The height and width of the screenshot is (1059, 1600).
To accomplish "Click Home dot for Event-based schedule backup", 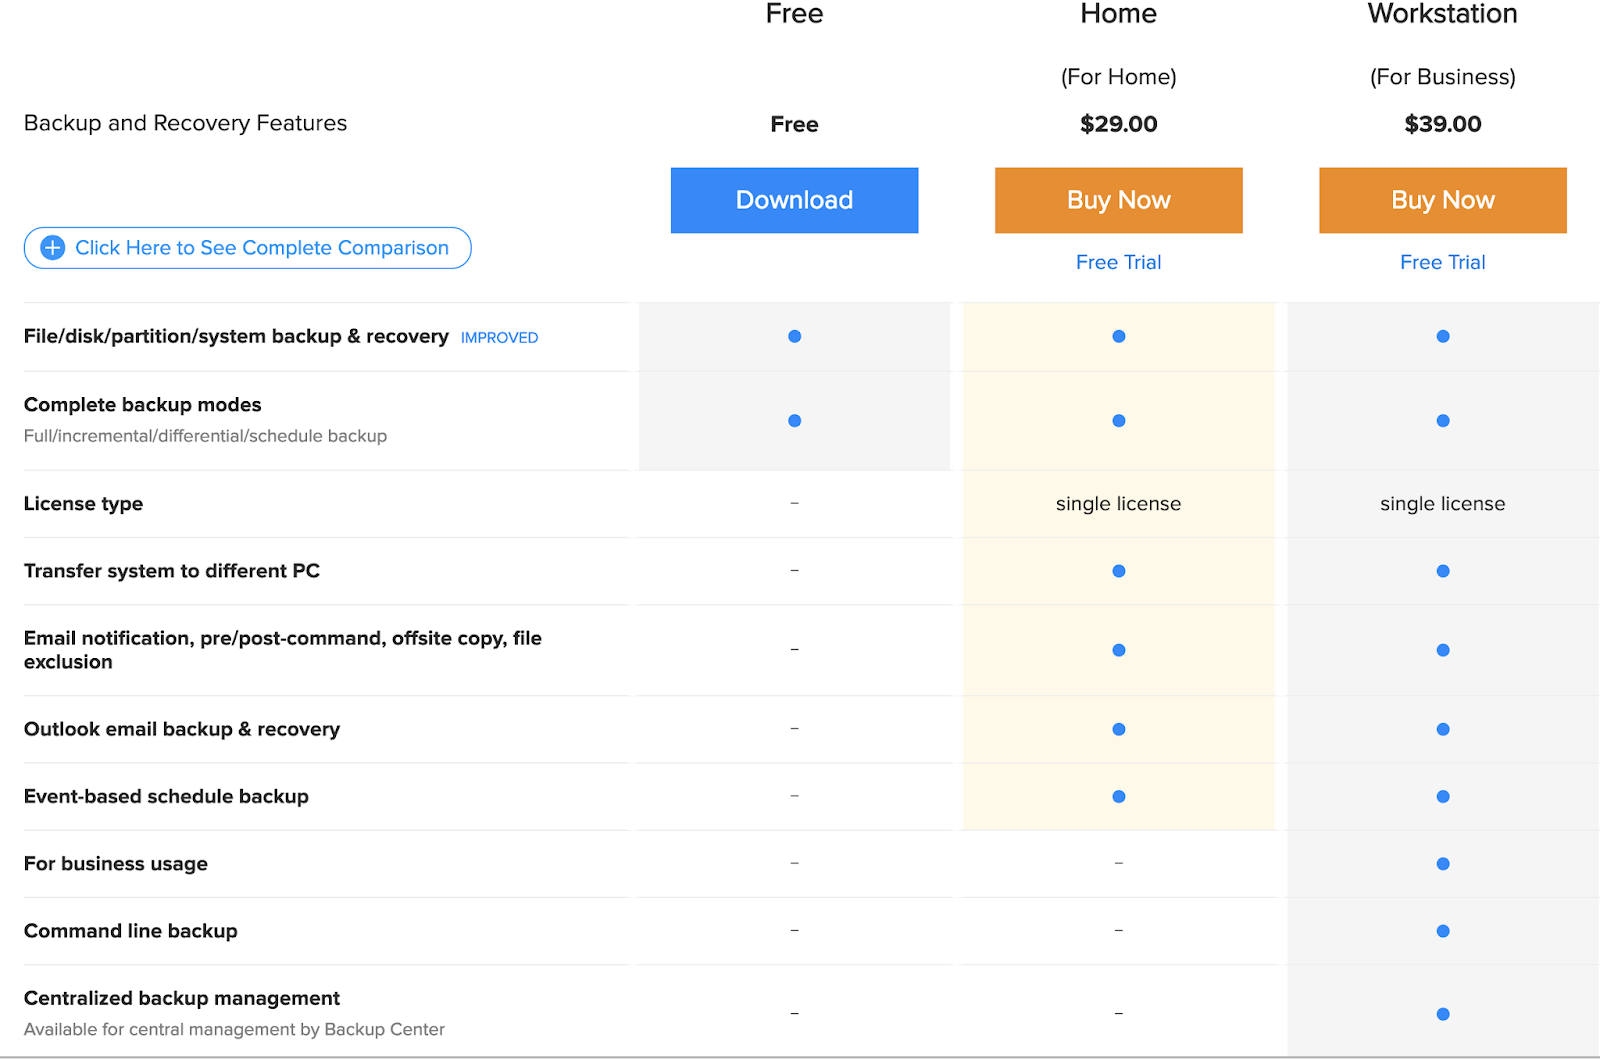I will [1118, 797].
